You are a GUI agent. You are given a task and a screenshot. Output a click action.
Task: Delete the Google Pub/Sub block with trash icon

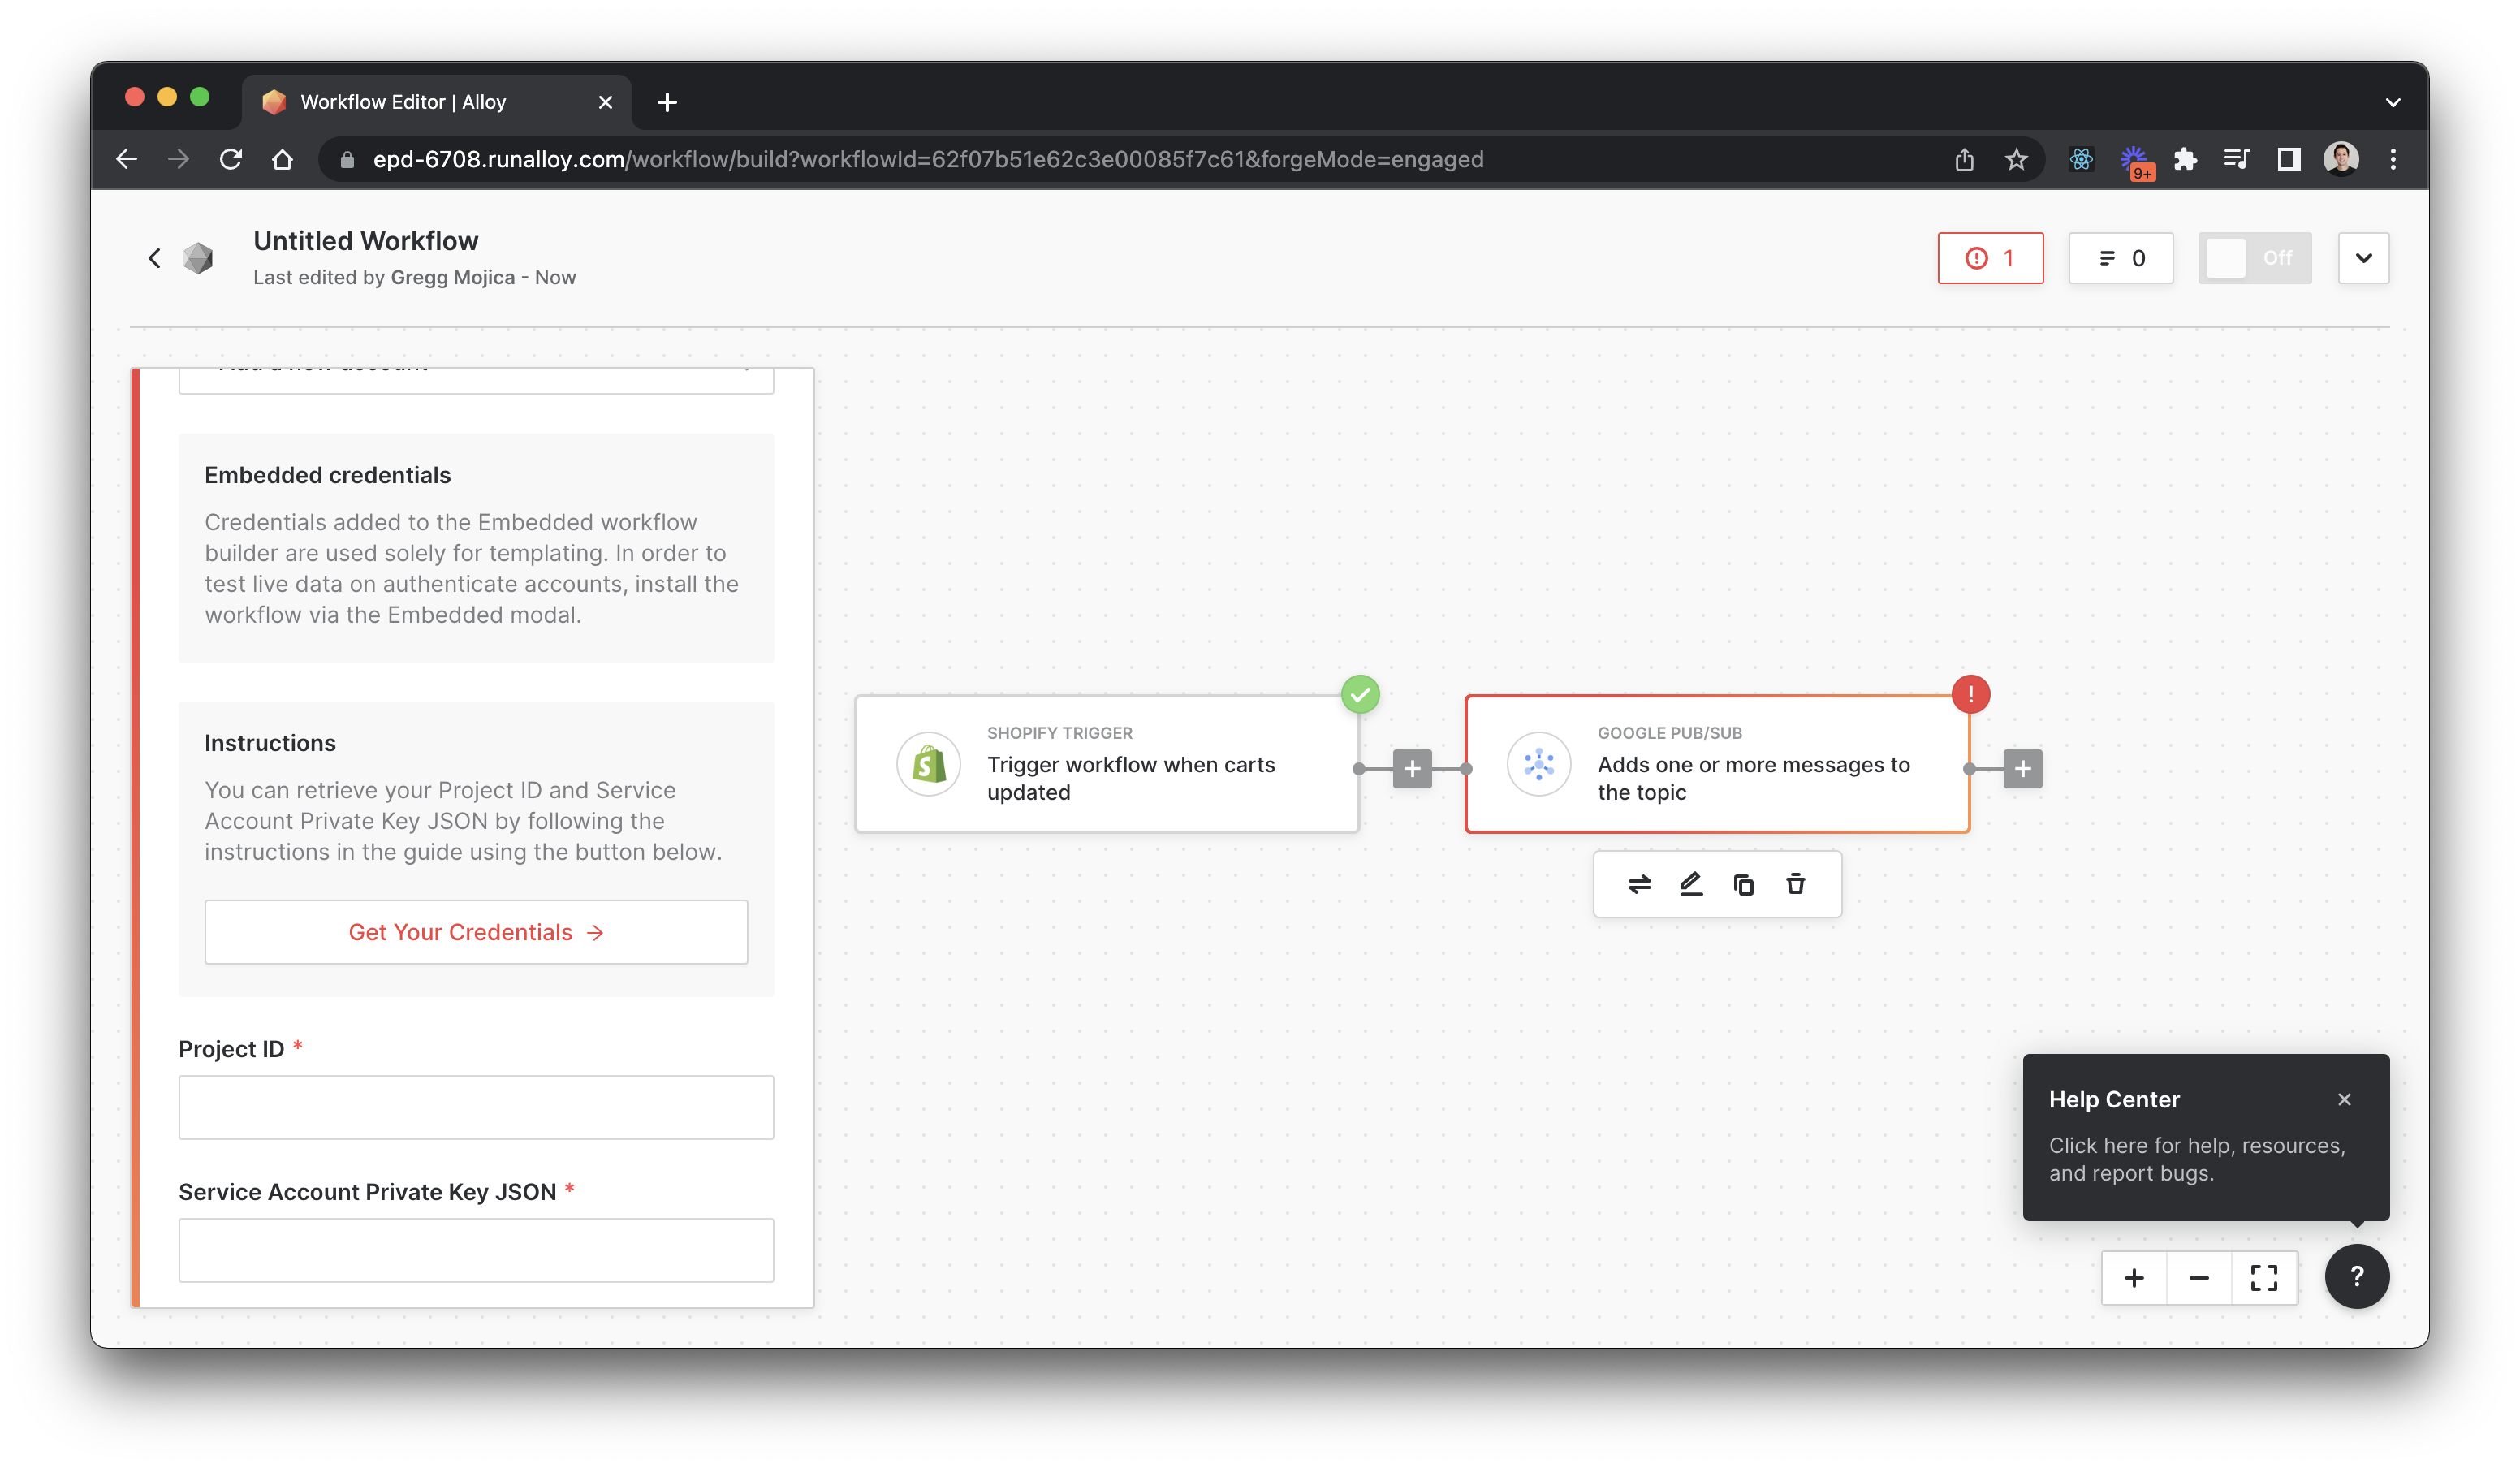[1796, 884]
